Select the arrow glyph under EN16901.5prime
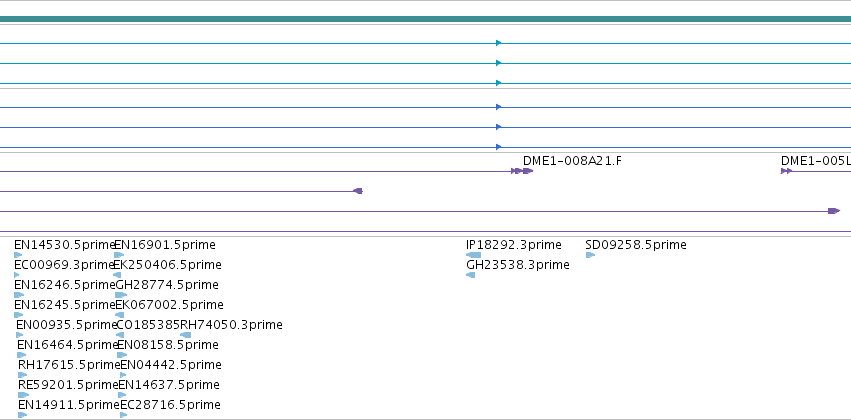Image resolution: width=851 pixels, height=420 pixels. click(119, 255)
